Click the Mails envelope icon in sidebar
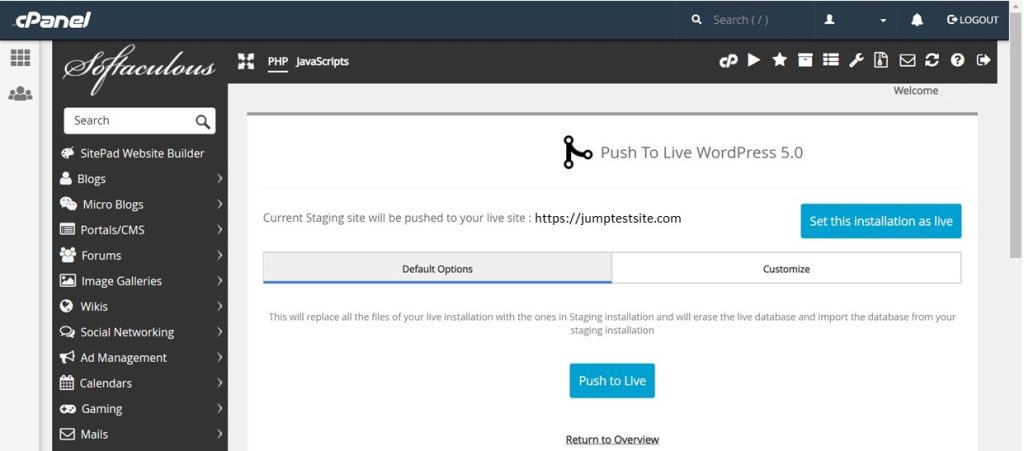The height and width of the screenshot is (451, 1024). point(67,434)
